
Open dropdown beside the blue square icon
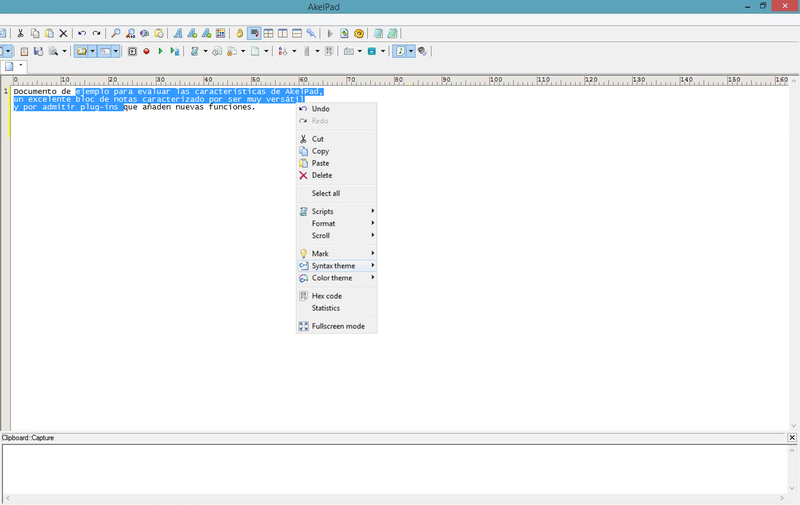(x=383, y=51)
